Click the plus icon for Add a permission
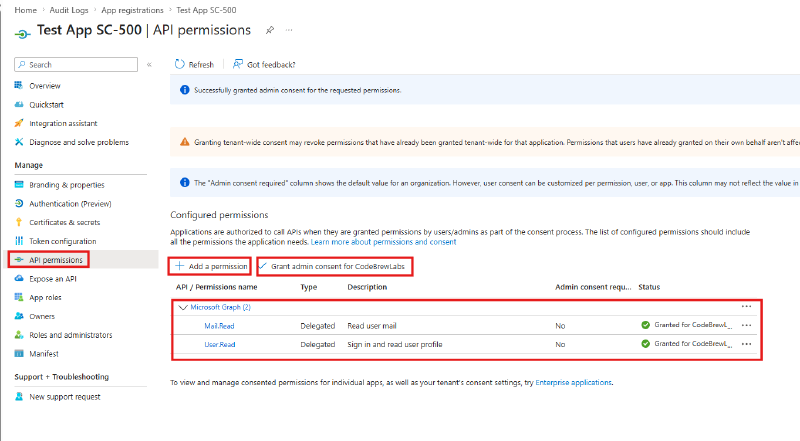Image resolution: width=800 pixels, height=441 pixels. tap(180, 266)
